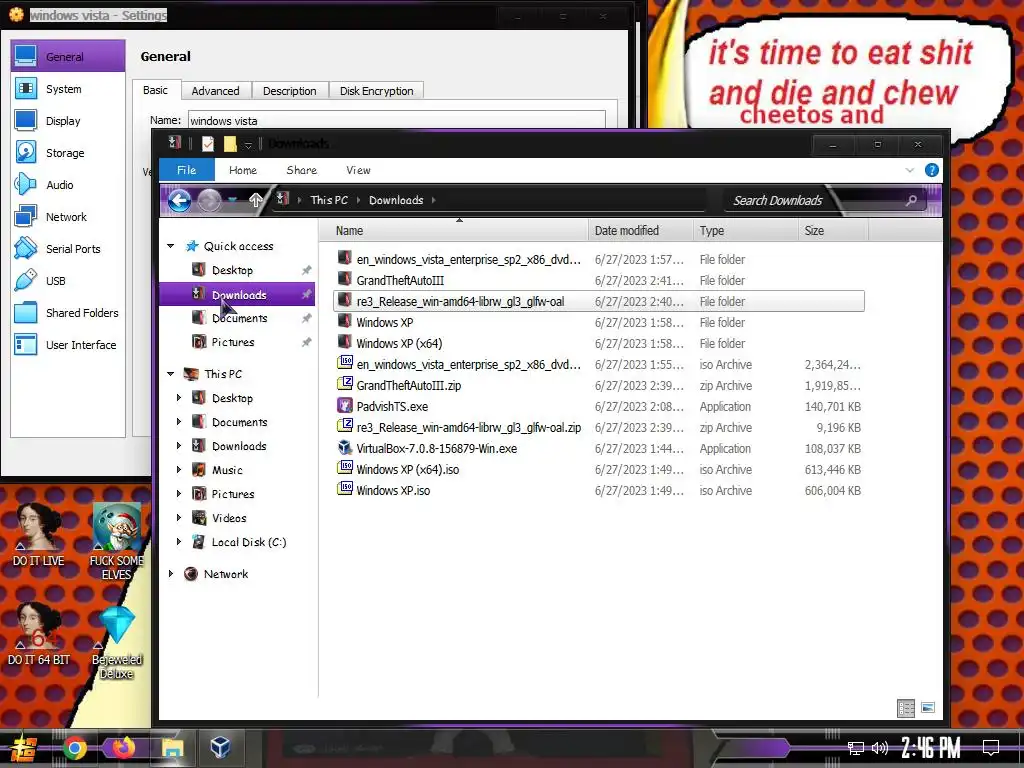The height and width of the screenshot is (768, 1024).
Task: Expand Downloads under This PC
Action: pyautogui.click(x=179, y=446)
